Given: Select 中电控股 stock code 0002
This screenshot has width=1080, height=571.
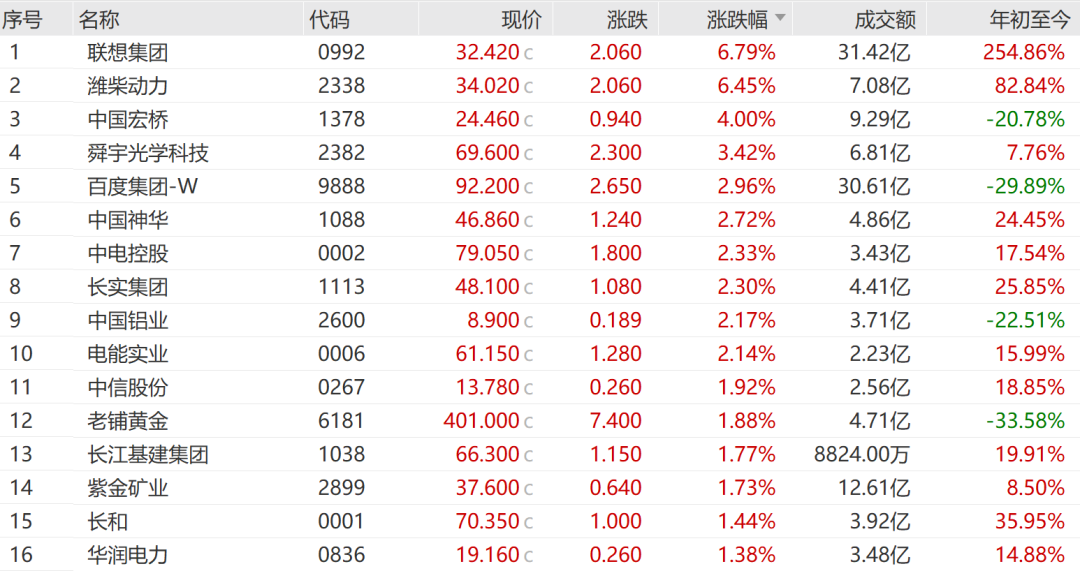Looking at the screenshot, I should [342, 253].
